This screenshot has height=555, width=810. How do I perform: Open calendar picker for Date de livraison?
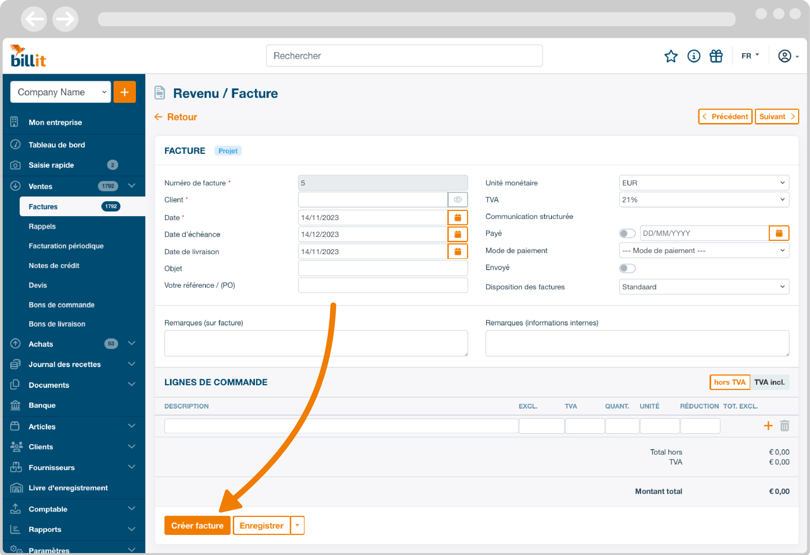458,251
